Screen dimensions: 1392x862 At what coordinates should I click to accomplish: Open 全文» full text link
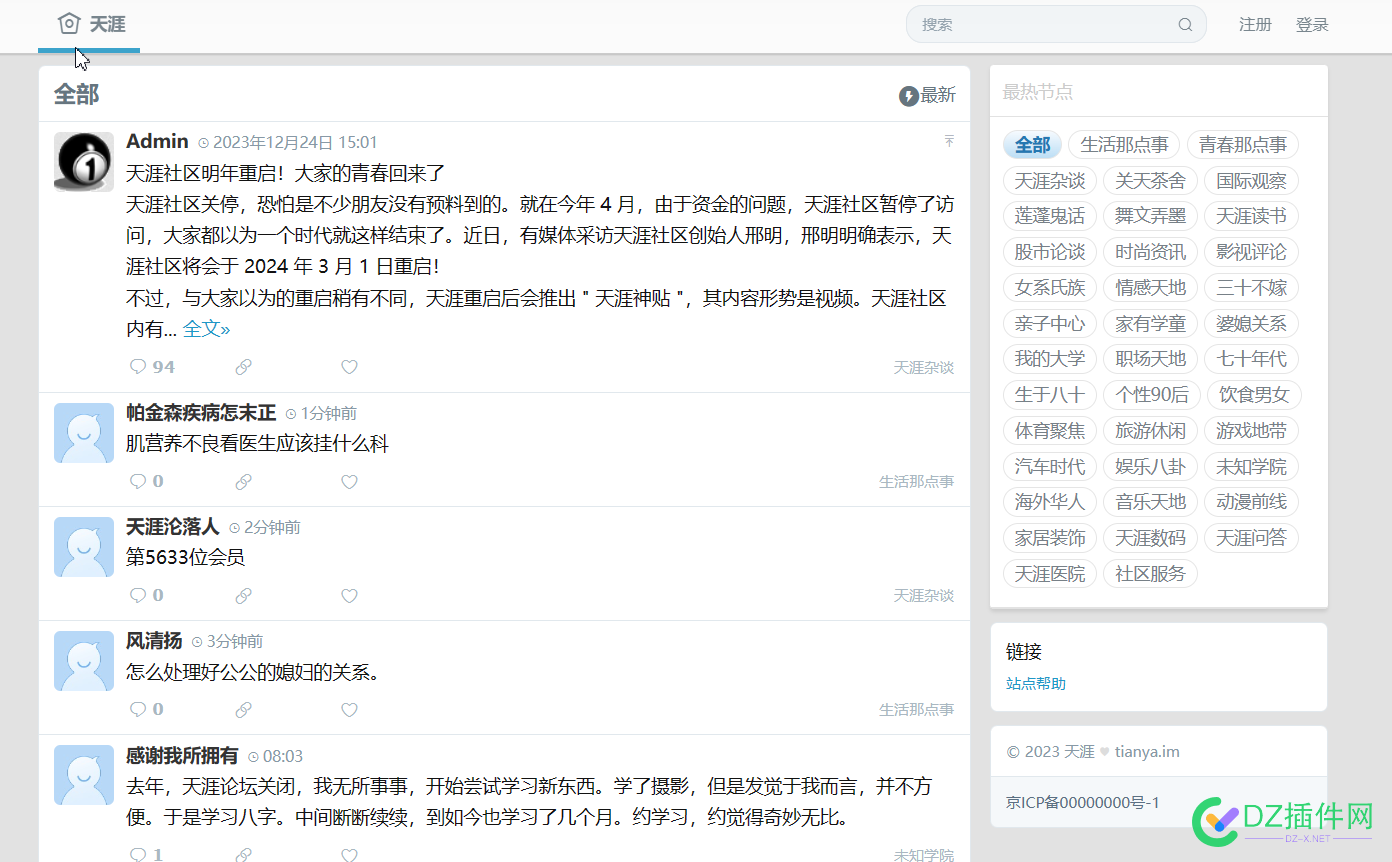pos(206,329)
